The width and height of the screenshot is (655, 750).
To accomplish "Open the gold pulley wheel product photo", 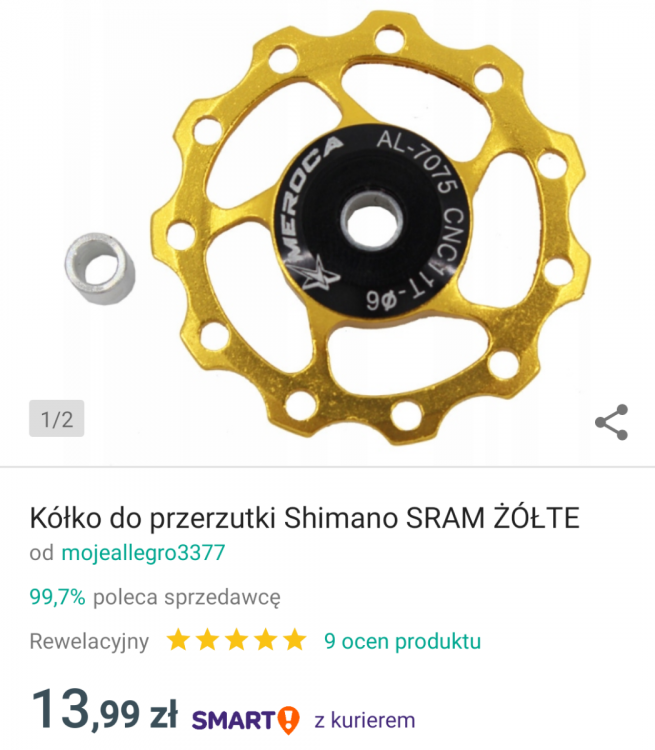I will 371,228.
